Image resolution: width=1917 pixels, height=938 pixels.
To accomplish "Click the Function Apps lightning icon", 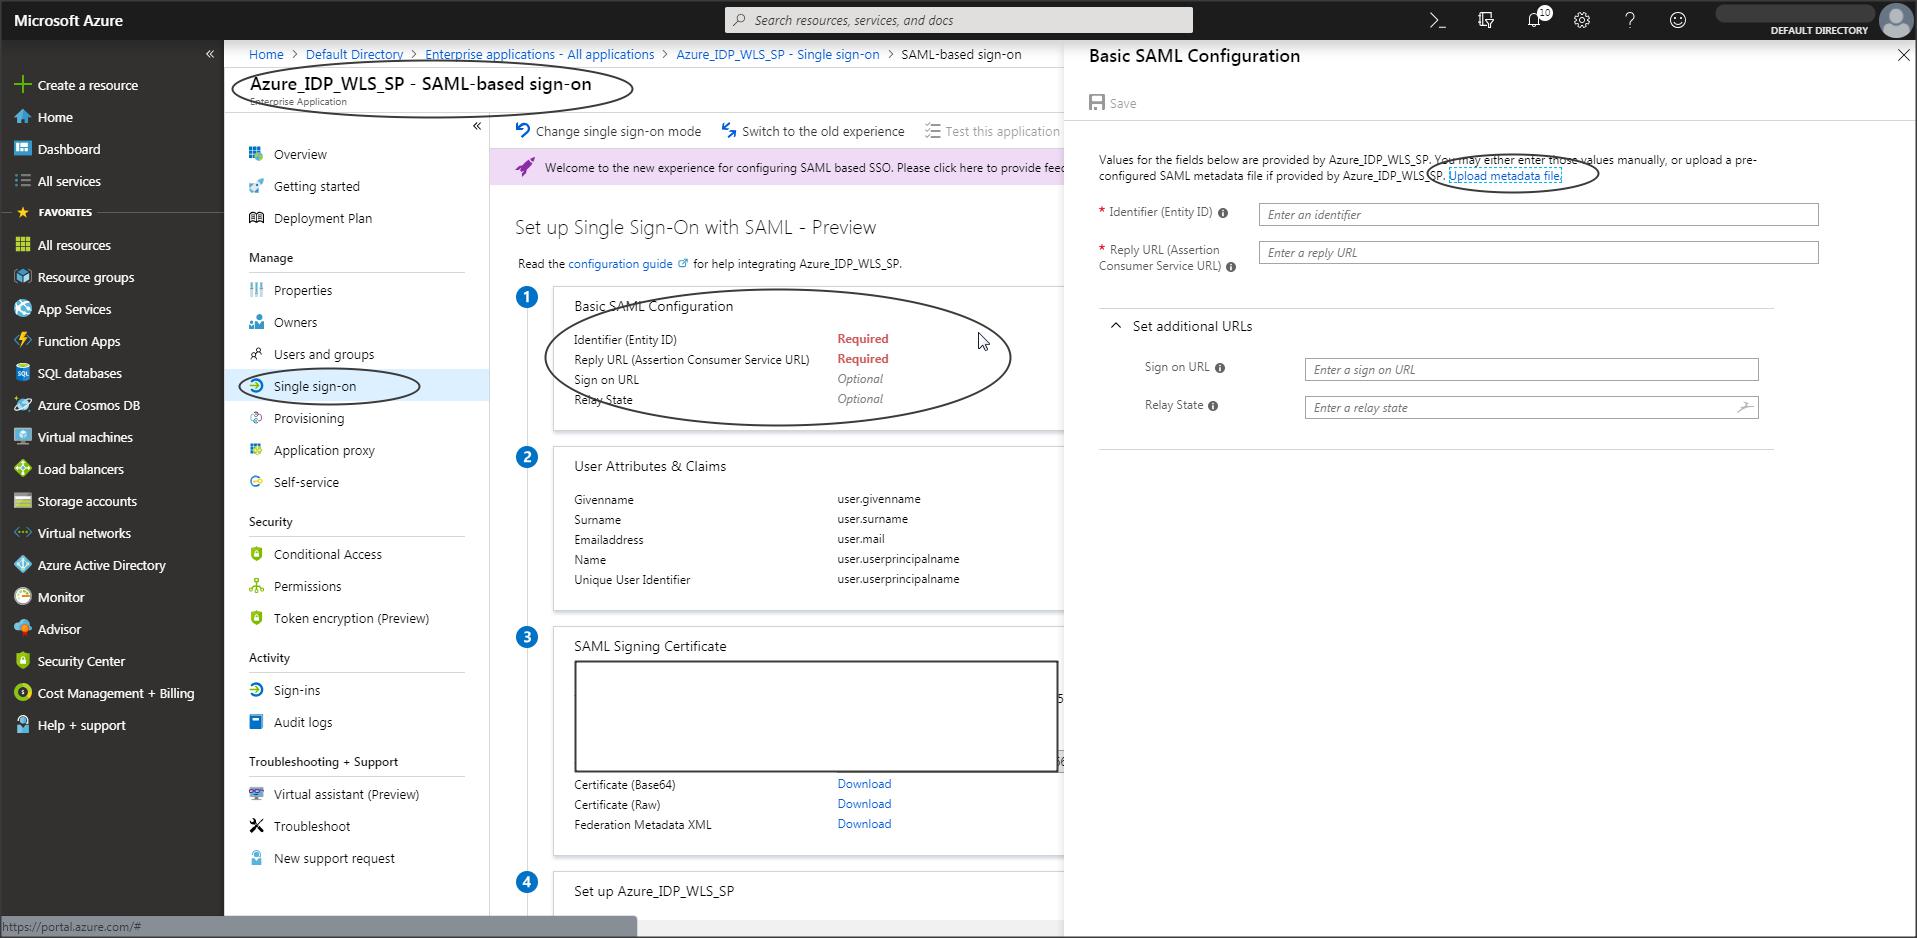I will click(x=23, y=341).
